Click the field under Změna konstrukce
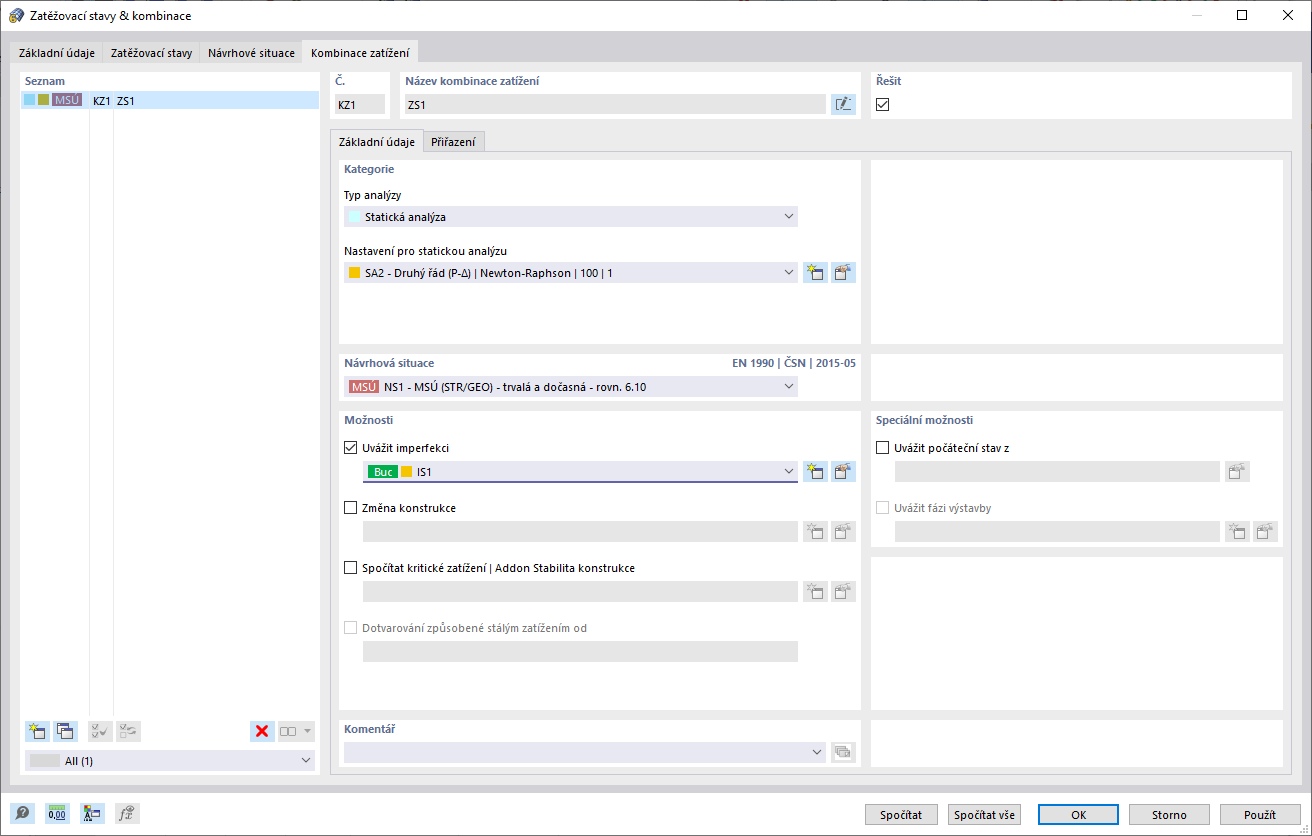 (580, 532)
